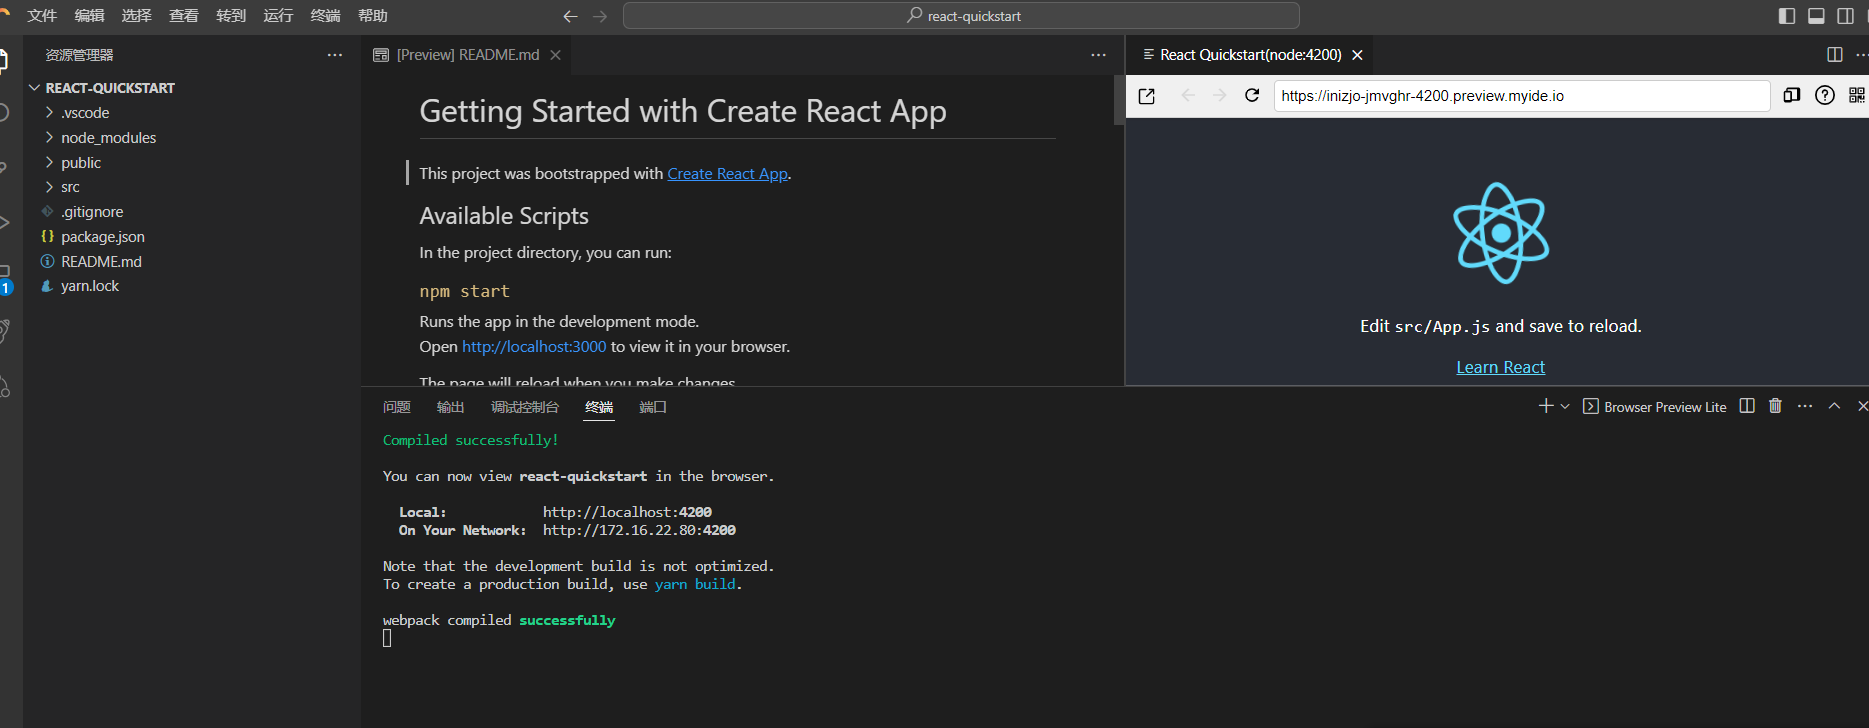The width and height of the screenshot is (1869, 728).
Task: Reload the preview browser page
Action: click(x=1252, y=95)
